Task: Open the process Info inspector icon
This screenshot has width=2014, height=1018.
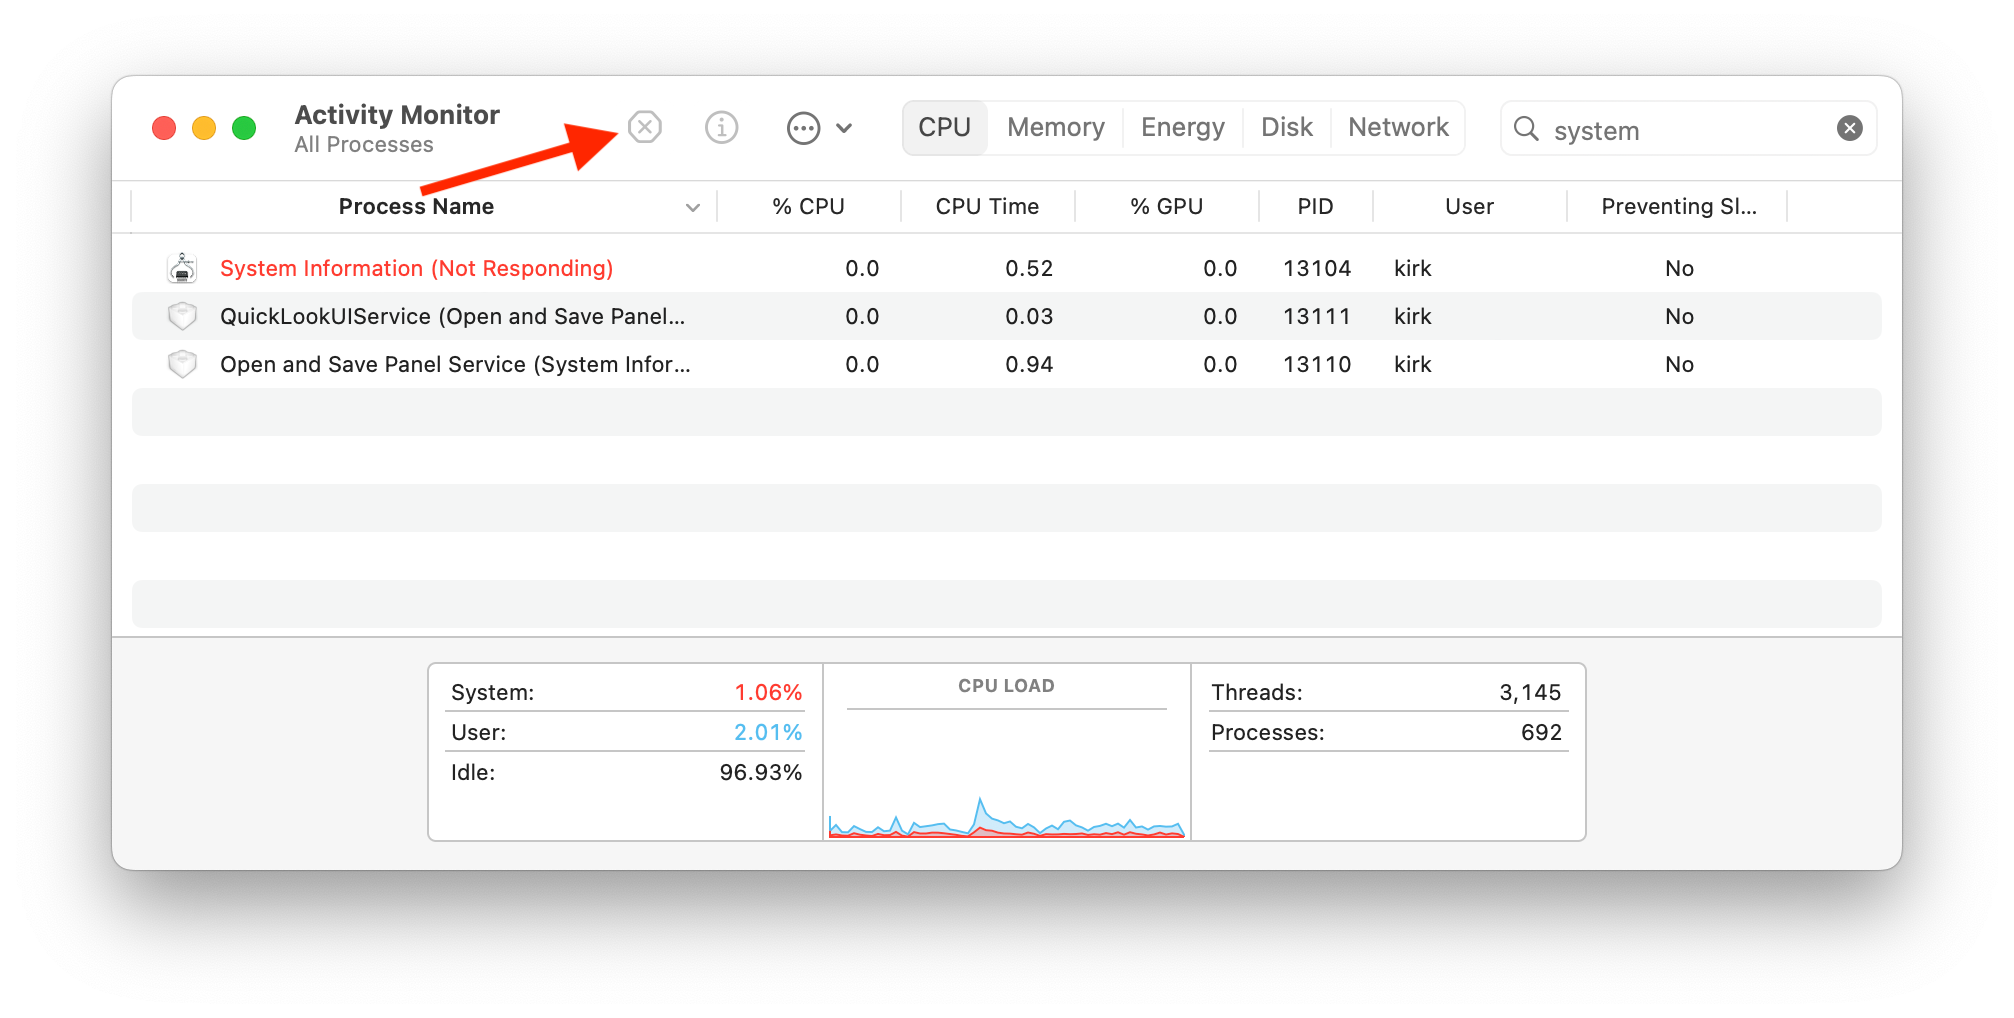Action: 721,128
